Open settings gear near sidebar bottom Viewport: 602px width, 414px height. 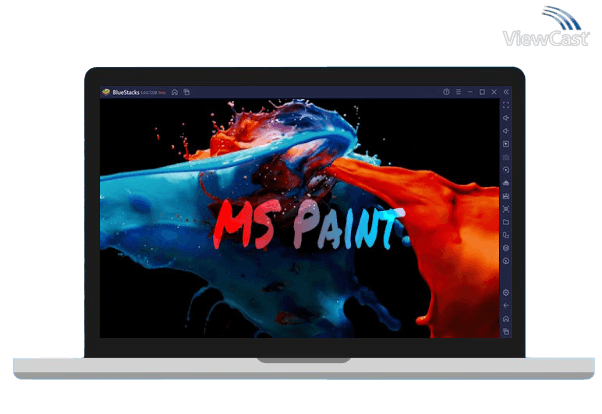[506, 293]
